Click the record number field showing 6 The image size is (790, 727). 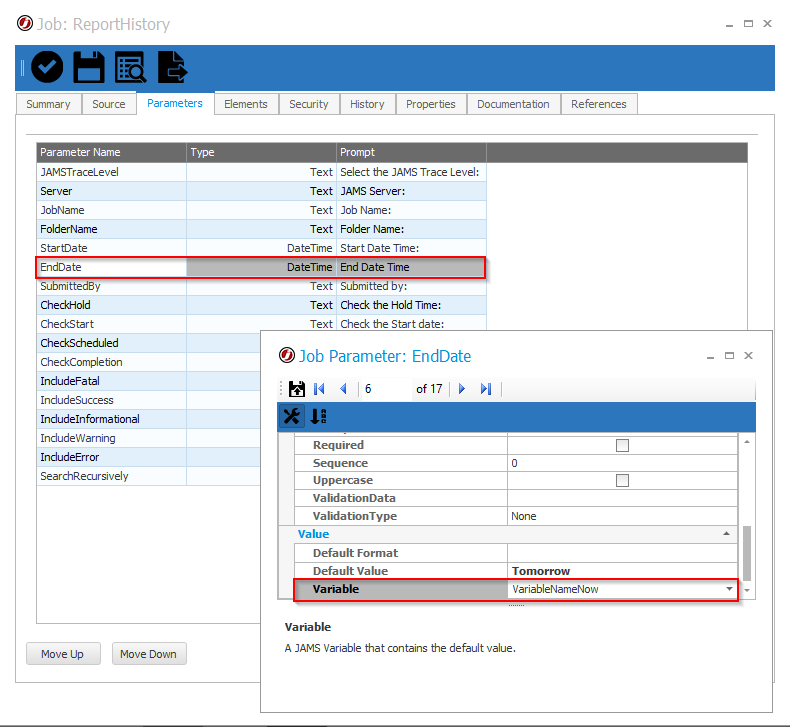(x=385, y=389)
